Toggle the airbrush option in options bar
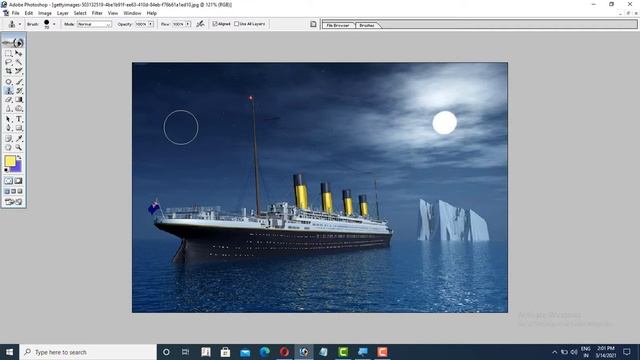Image resolution: width=640 pixels, height=360 pixels. [200, 24]
